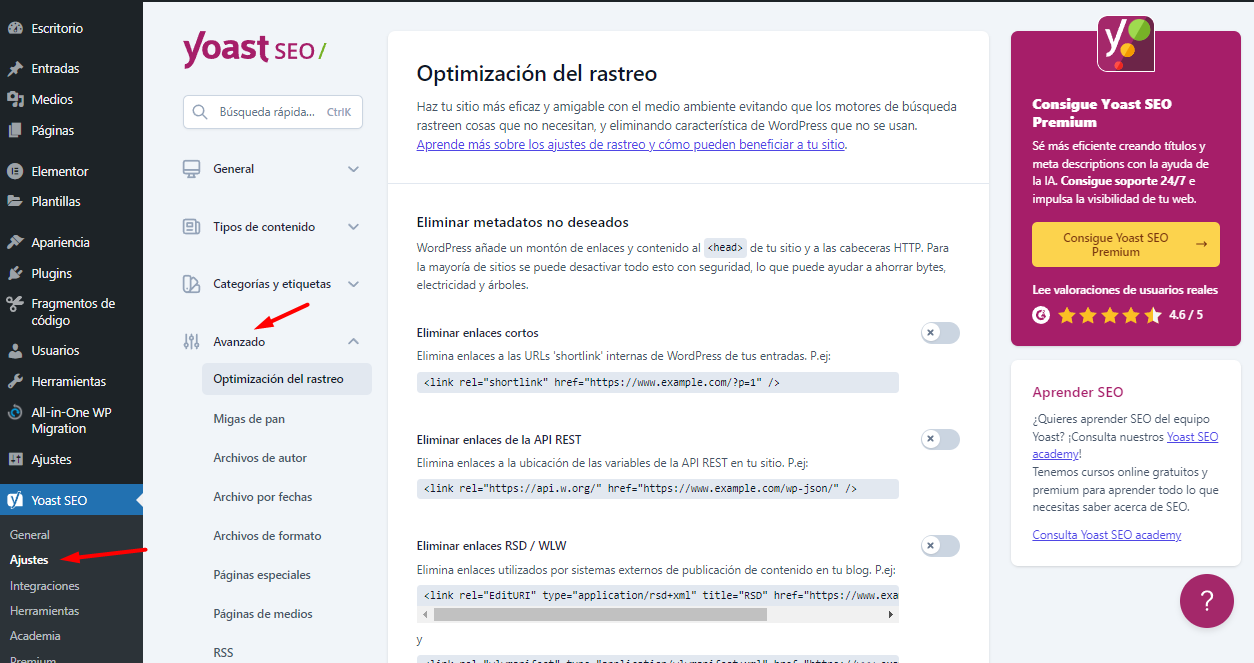
Task: Open Yoast SEO Ajustes submenu
Action: (29, 560)
